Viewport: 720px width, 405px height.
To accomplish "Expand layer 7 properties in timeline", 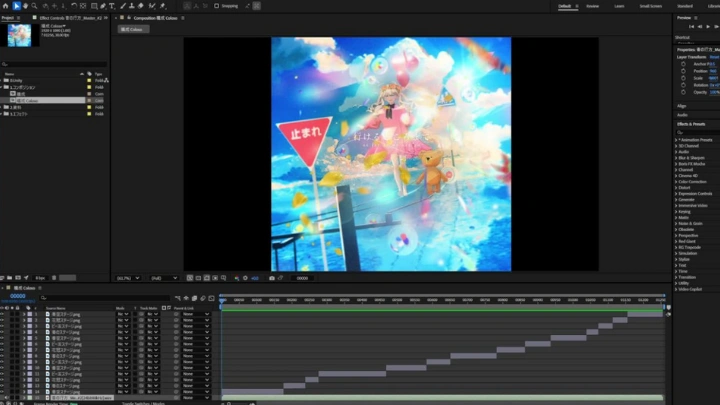I will pyautogui.click(x=24, y=350).
